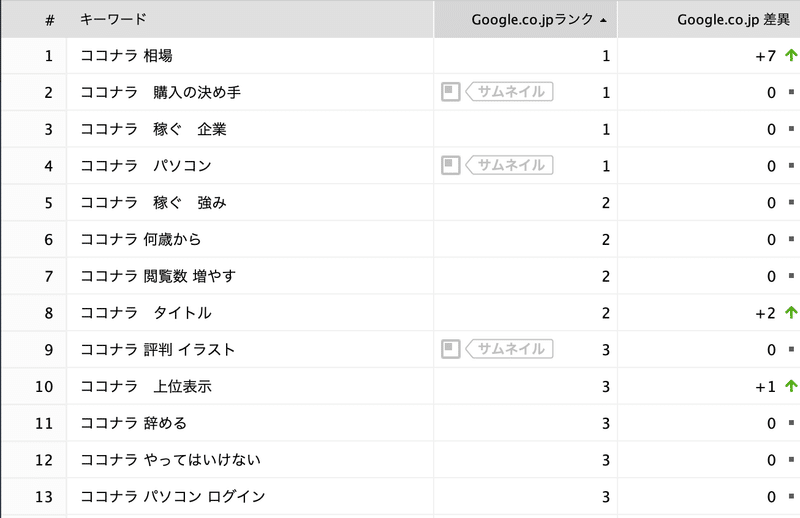Click green up arrow for ココナラ 相場
800x518 pixels.
pos(791,55)
